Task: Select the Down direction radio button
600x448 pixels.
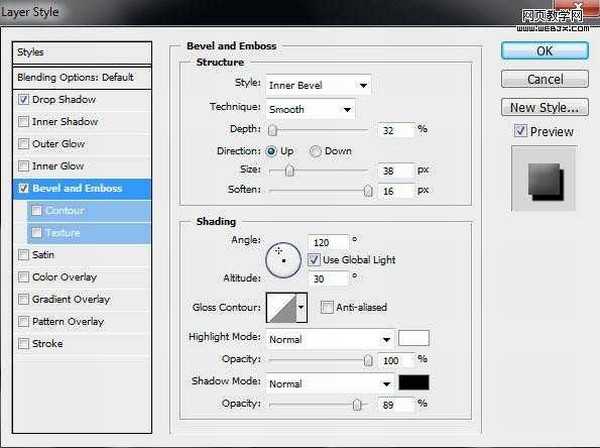Action: (316, 151)
